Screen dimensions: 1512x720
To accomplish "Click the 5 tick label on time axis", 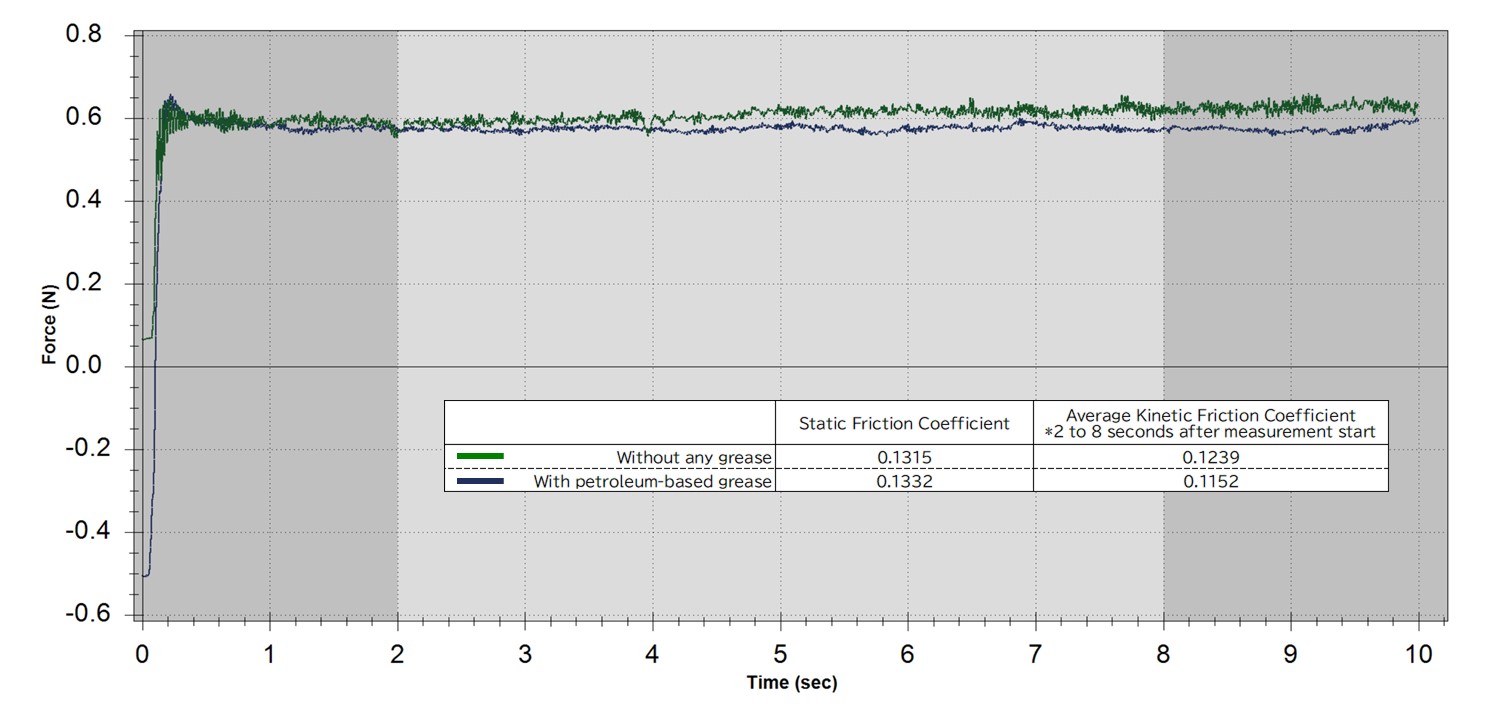I will [780, 654].
